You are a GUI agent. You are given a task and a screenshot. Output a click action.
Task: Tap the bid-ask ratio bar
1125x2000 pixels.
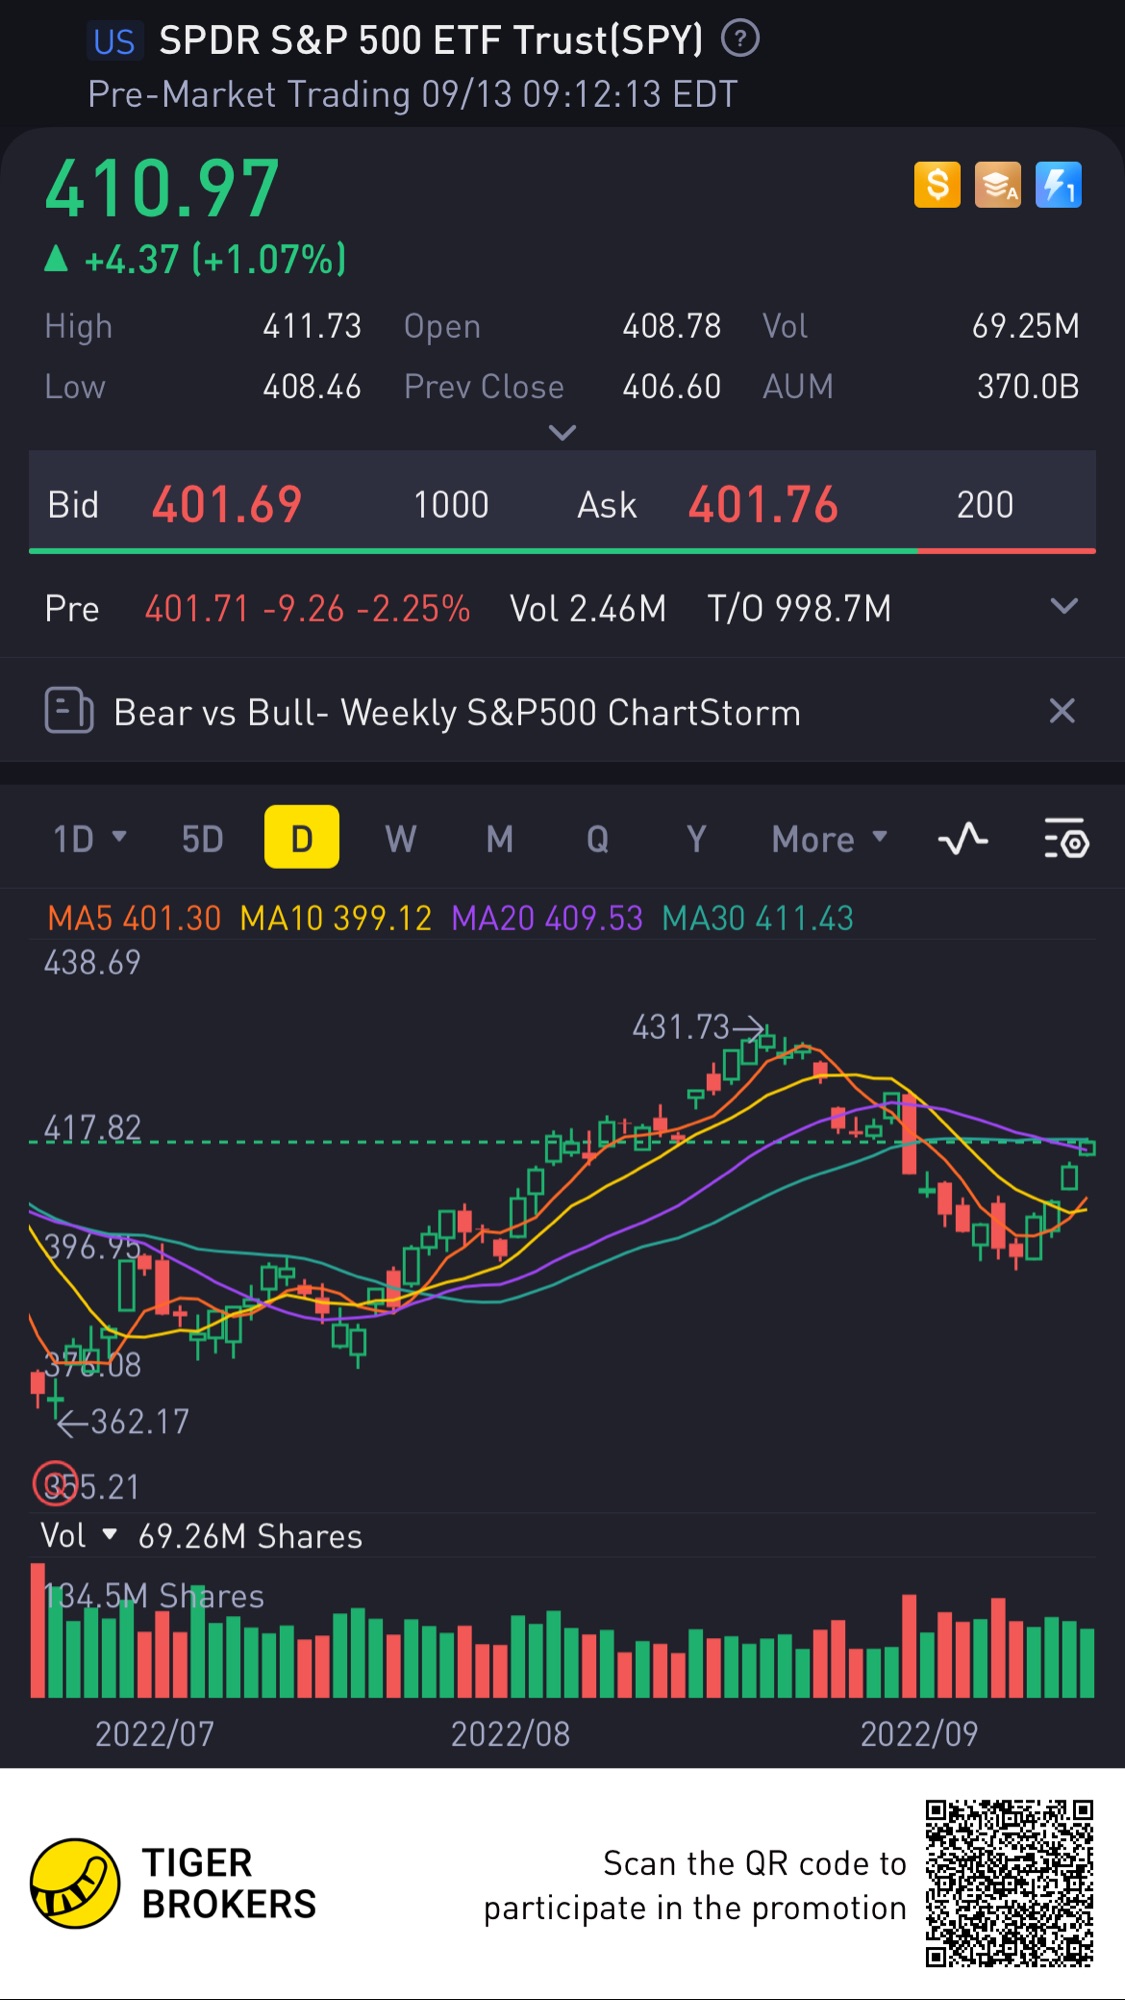click(x=562, y=550)
